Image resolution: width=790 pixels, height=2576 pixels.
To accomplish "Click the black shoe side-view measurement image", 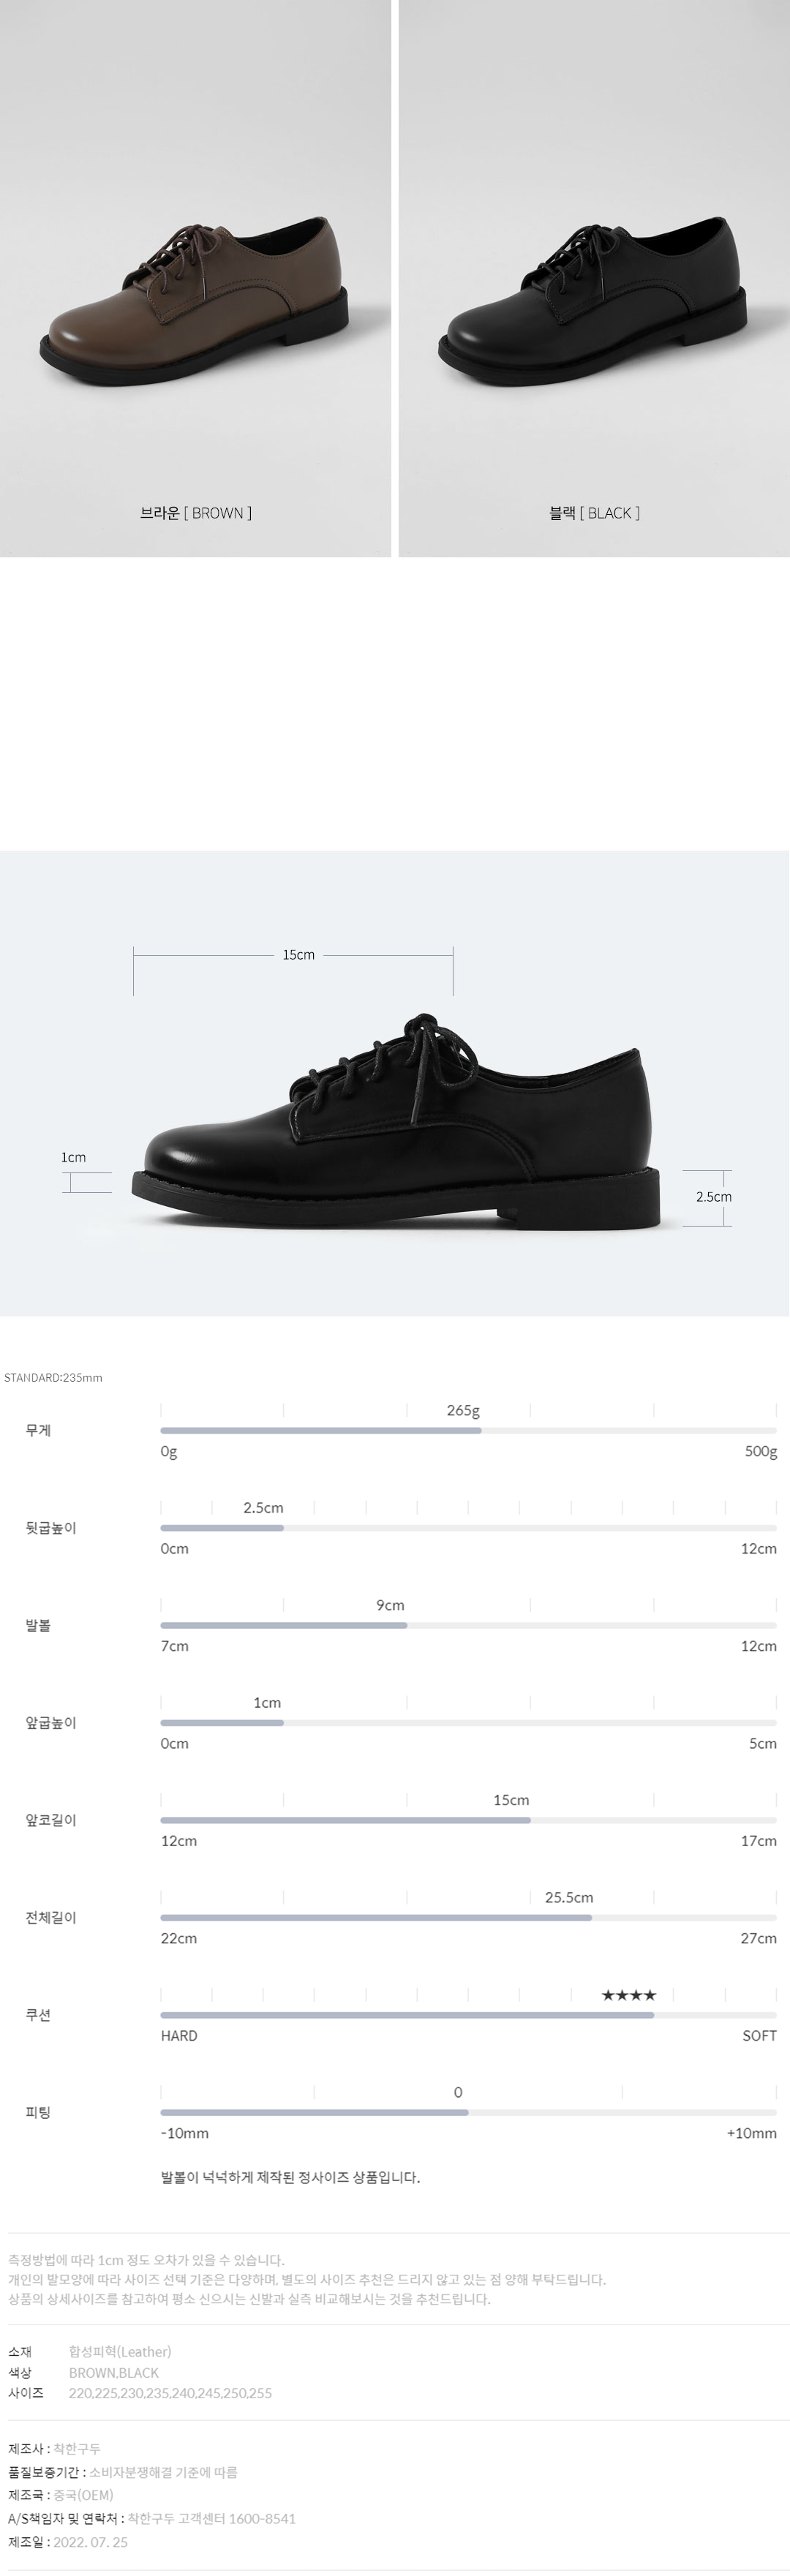I will point(395,1083).
